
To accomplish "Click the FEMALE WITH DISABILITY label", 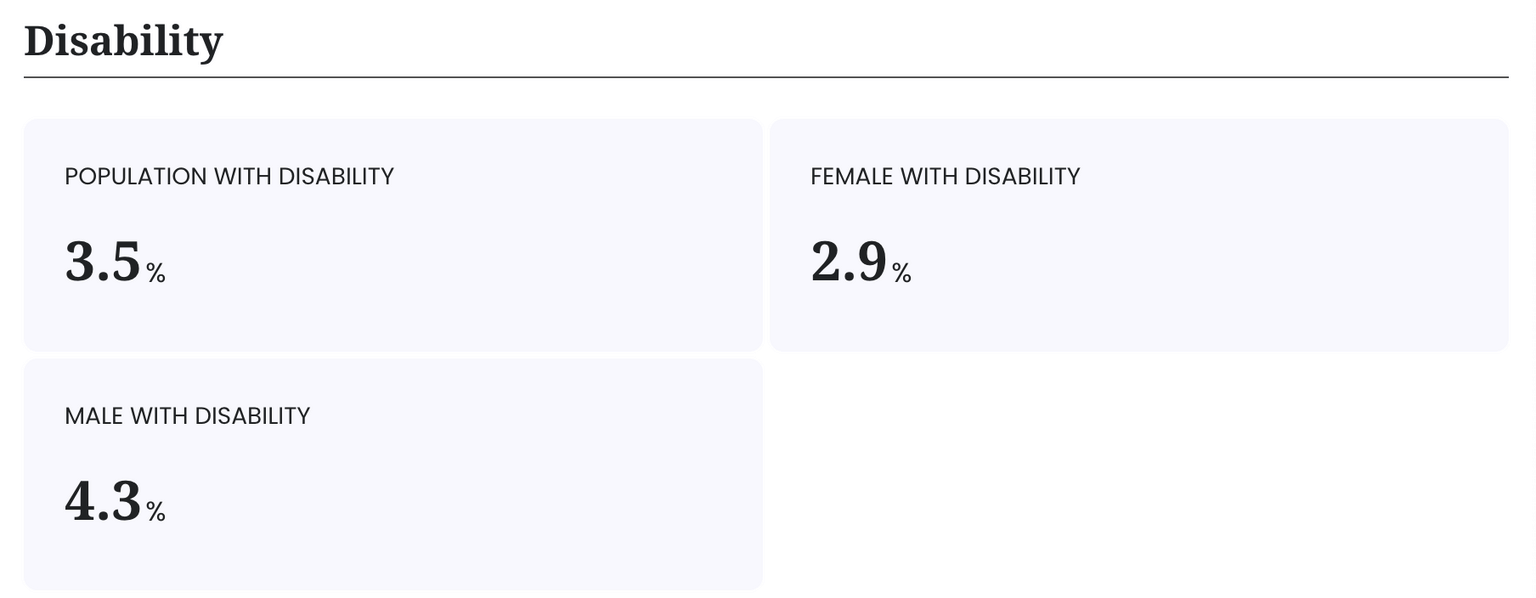I will 945,176.
